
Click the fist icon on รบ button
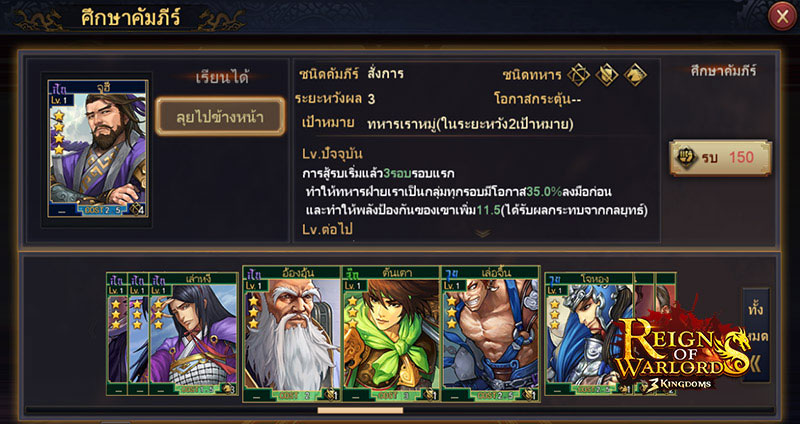coord(686,158)
